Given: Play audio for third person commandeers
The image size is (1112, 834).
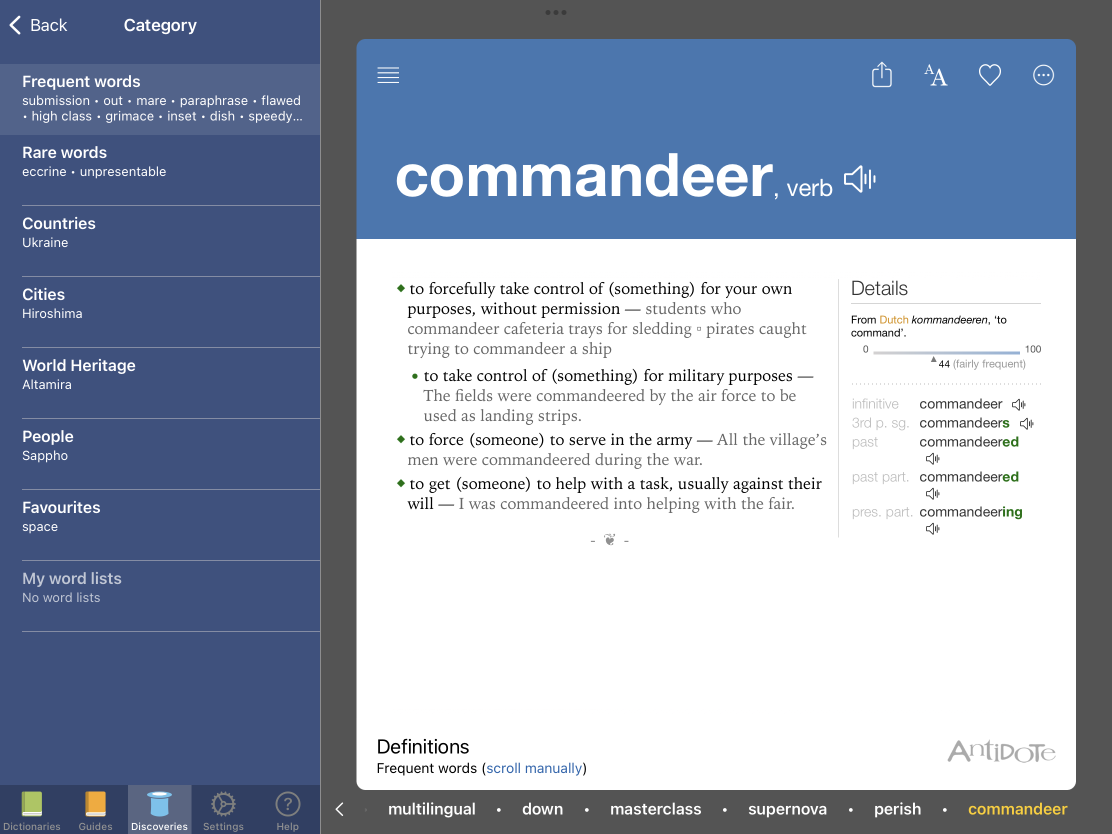Looking at the screenshot, I should pyautogui.click(x=1026, y=424).
